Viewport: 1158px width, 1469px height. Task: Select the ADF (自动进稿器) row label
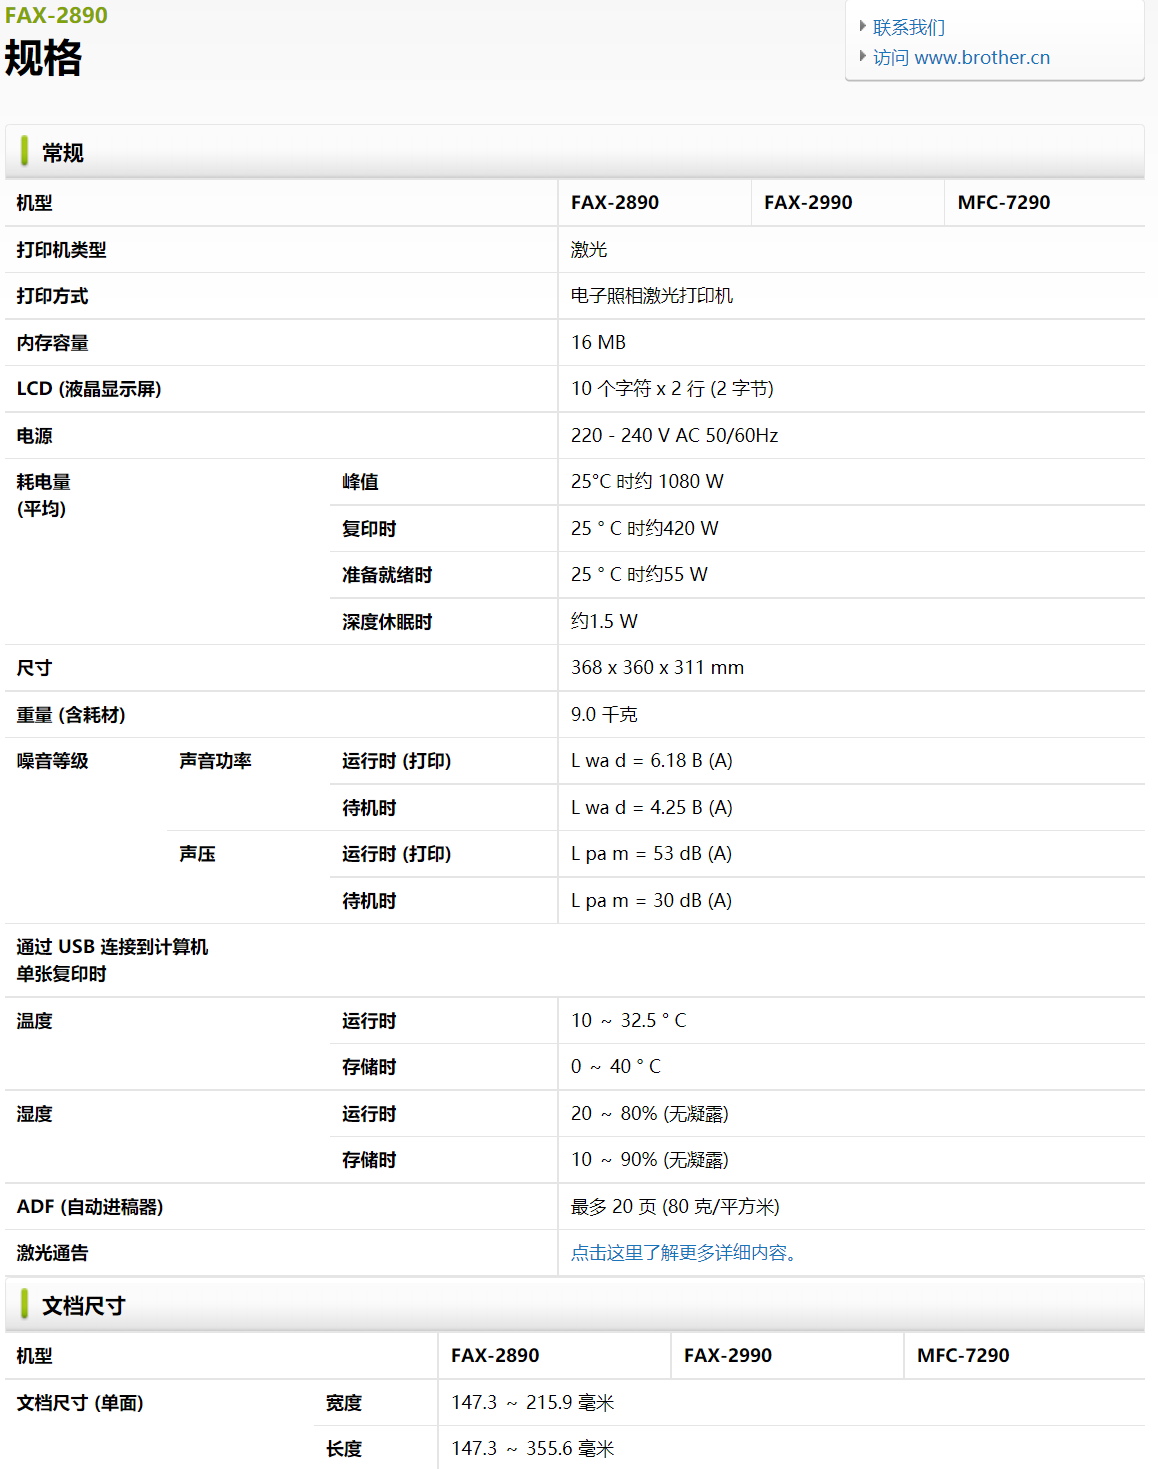[90, 1207]
